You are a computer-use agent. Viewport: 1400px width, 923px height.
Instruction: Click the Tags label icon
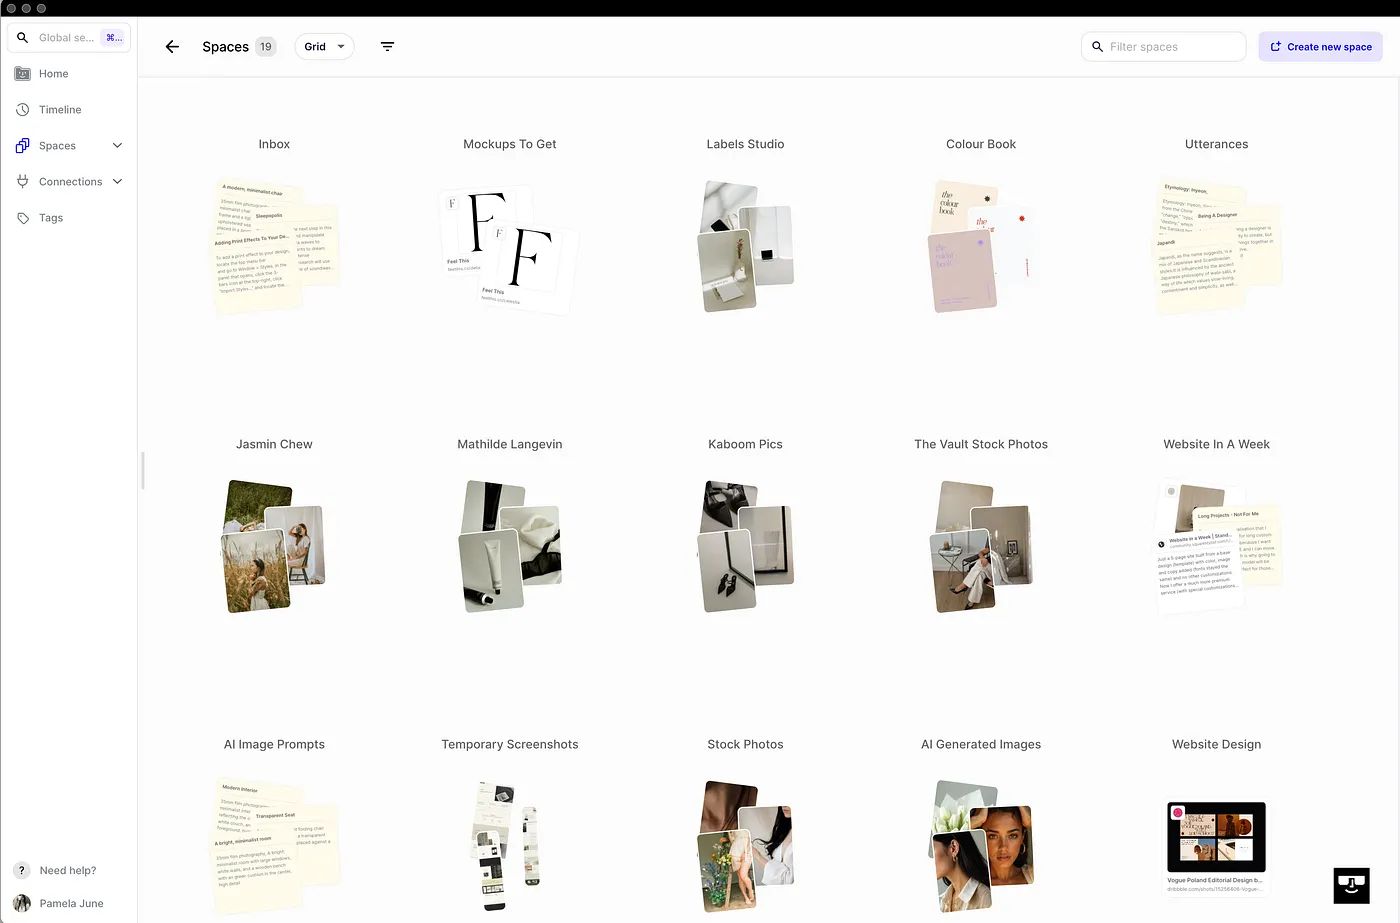pos(23,218)
